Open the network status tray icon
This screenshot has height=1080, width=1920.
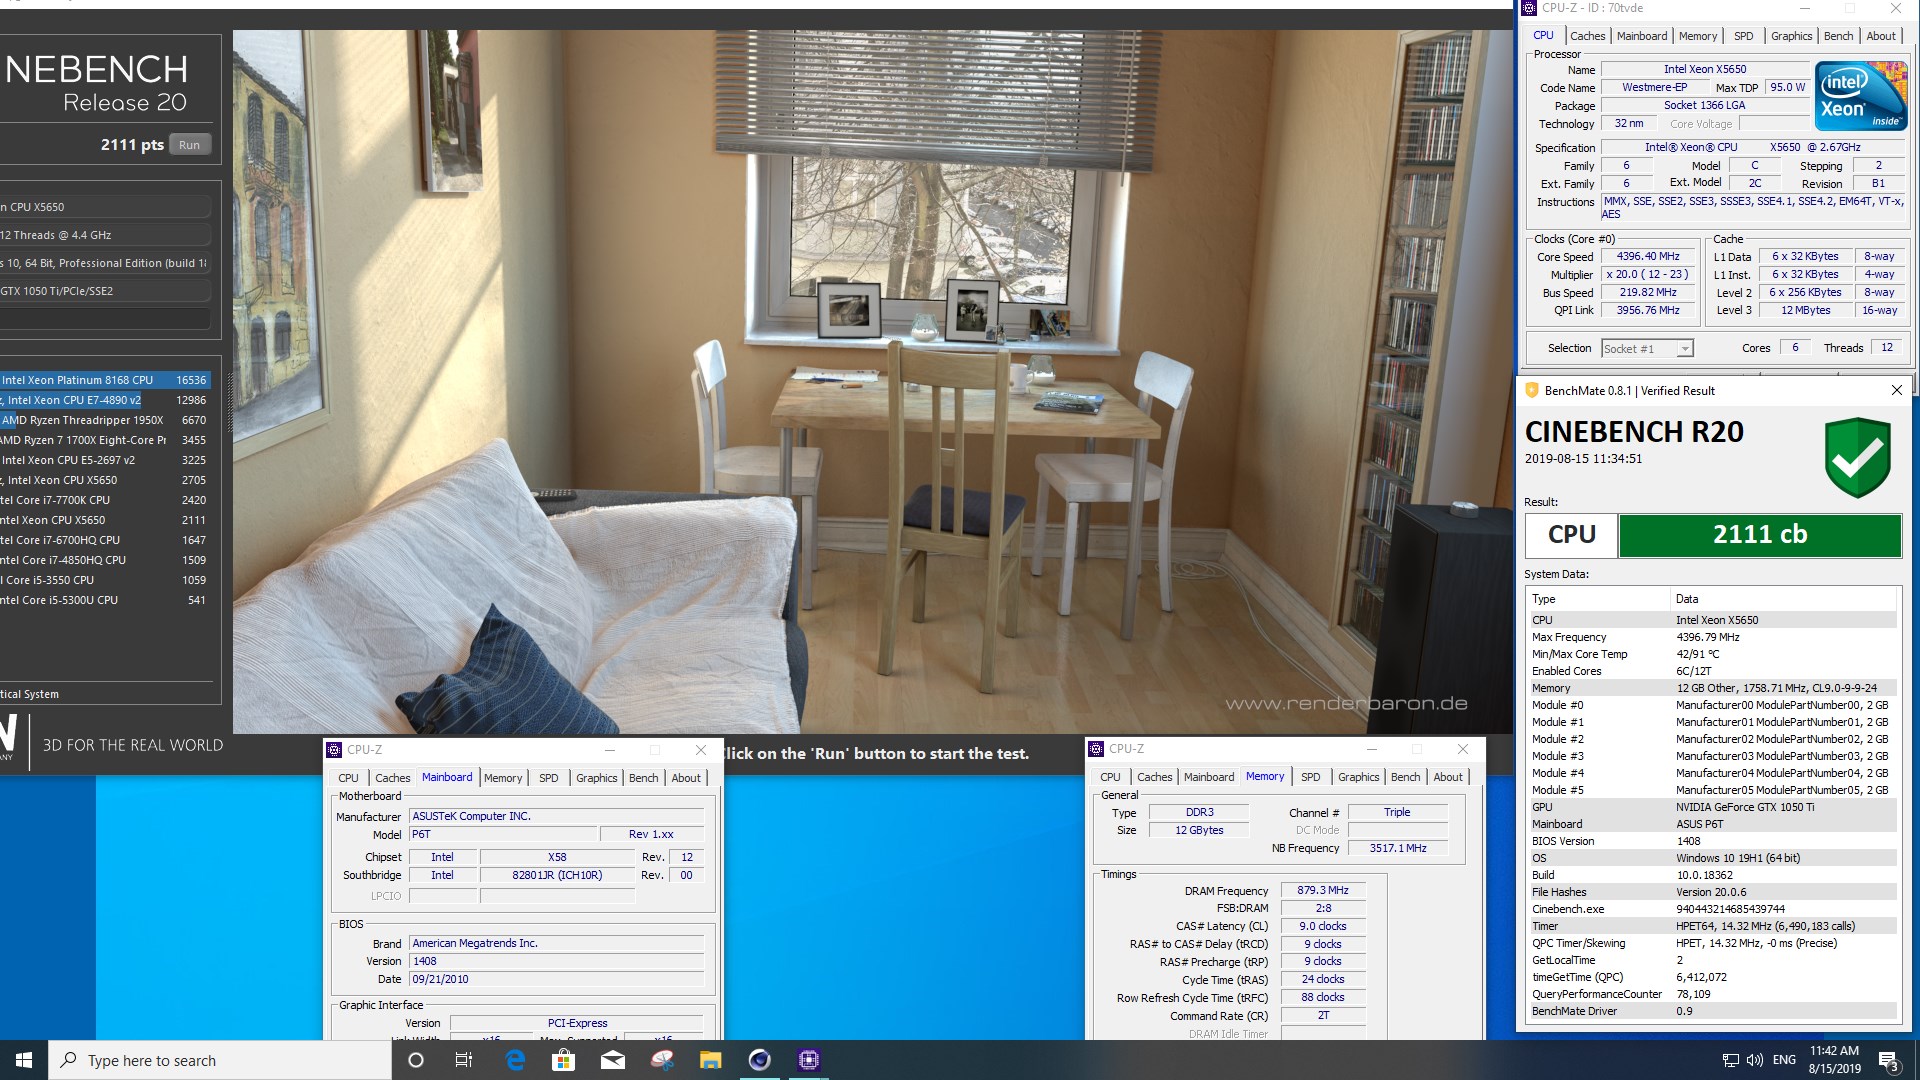[x=1731, y=1060]
